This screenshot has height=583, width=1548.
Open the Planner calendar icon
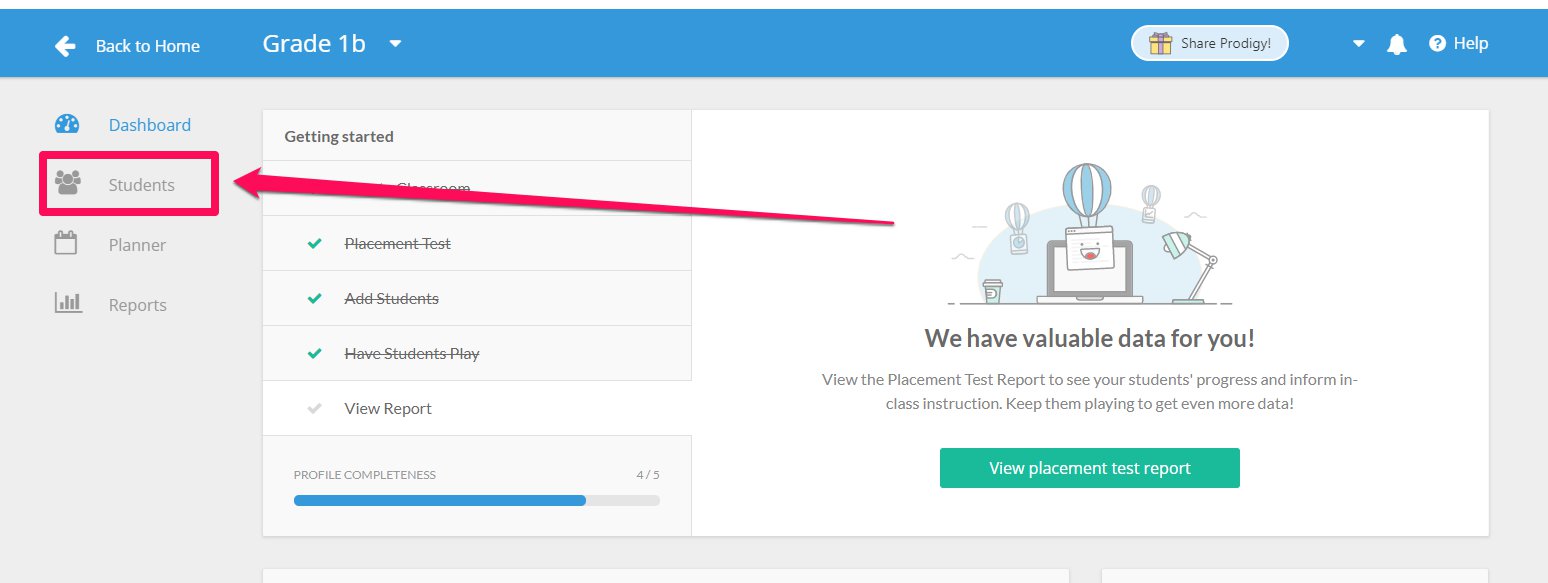(x=66, y=243)
